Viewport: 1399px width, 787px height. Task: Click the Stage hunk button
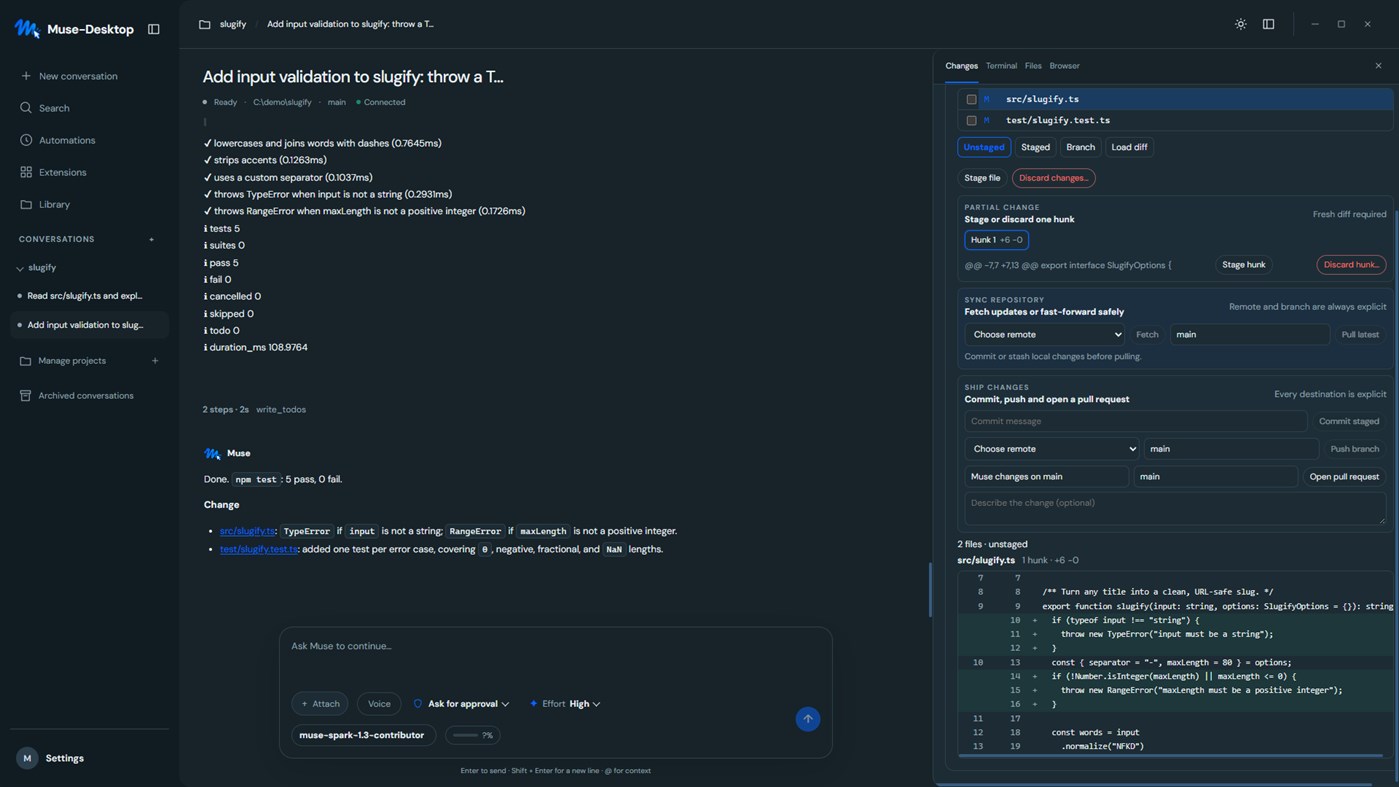coord(1244,265)
